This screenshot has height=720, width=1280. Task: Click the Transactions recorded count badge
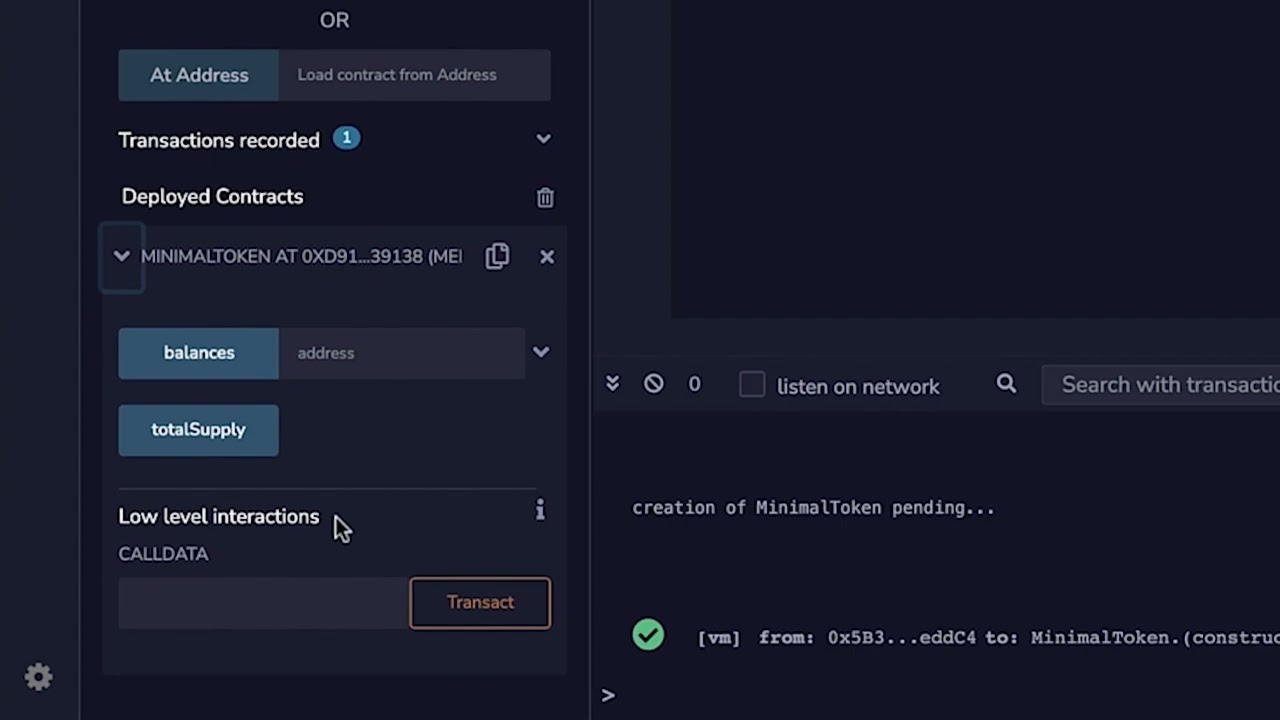tap(346, 138)
